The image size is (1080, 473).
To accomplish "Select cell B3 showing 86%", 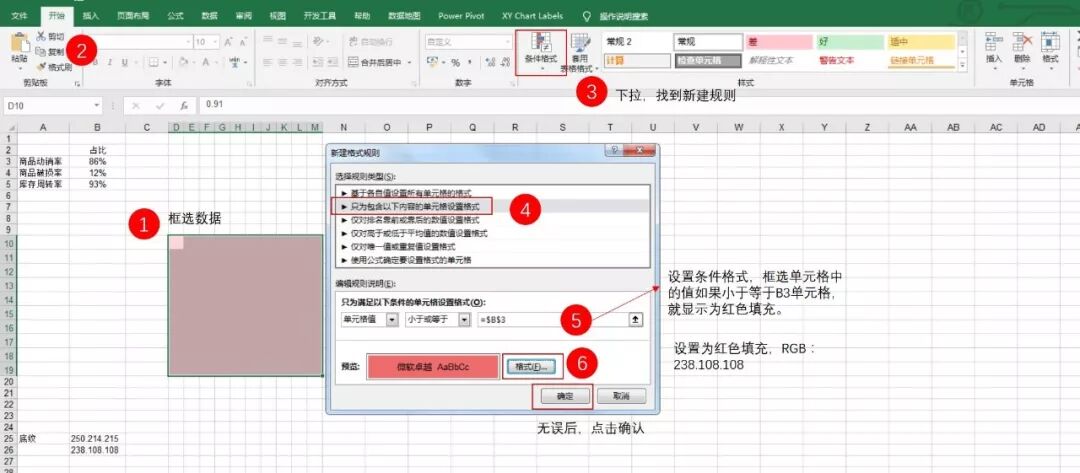I will tap(97, 162).
